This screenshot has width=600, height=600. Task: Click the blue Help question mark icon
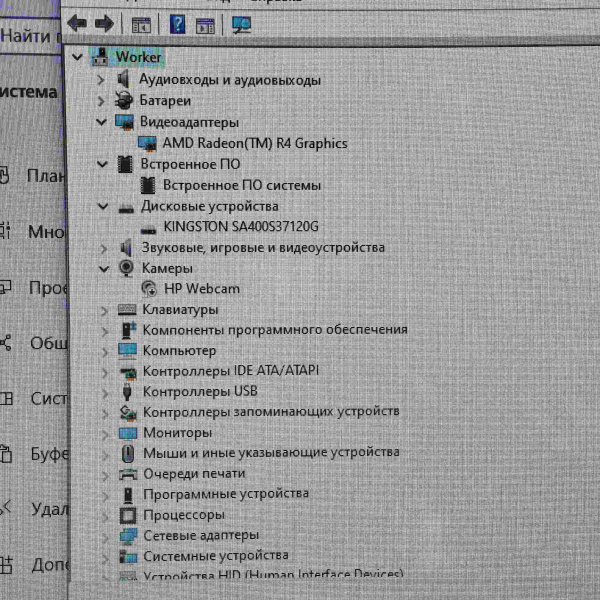(177, 24)
